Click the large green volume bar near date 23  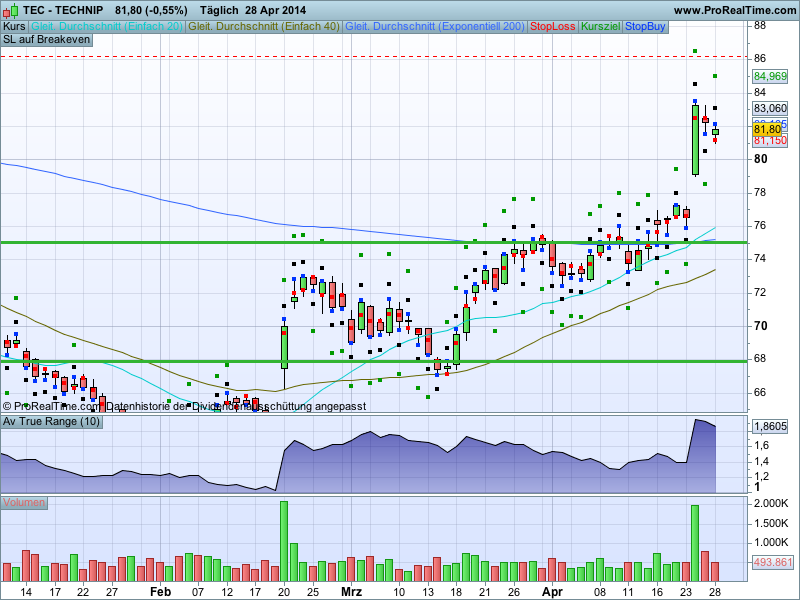tap(695, 543)
